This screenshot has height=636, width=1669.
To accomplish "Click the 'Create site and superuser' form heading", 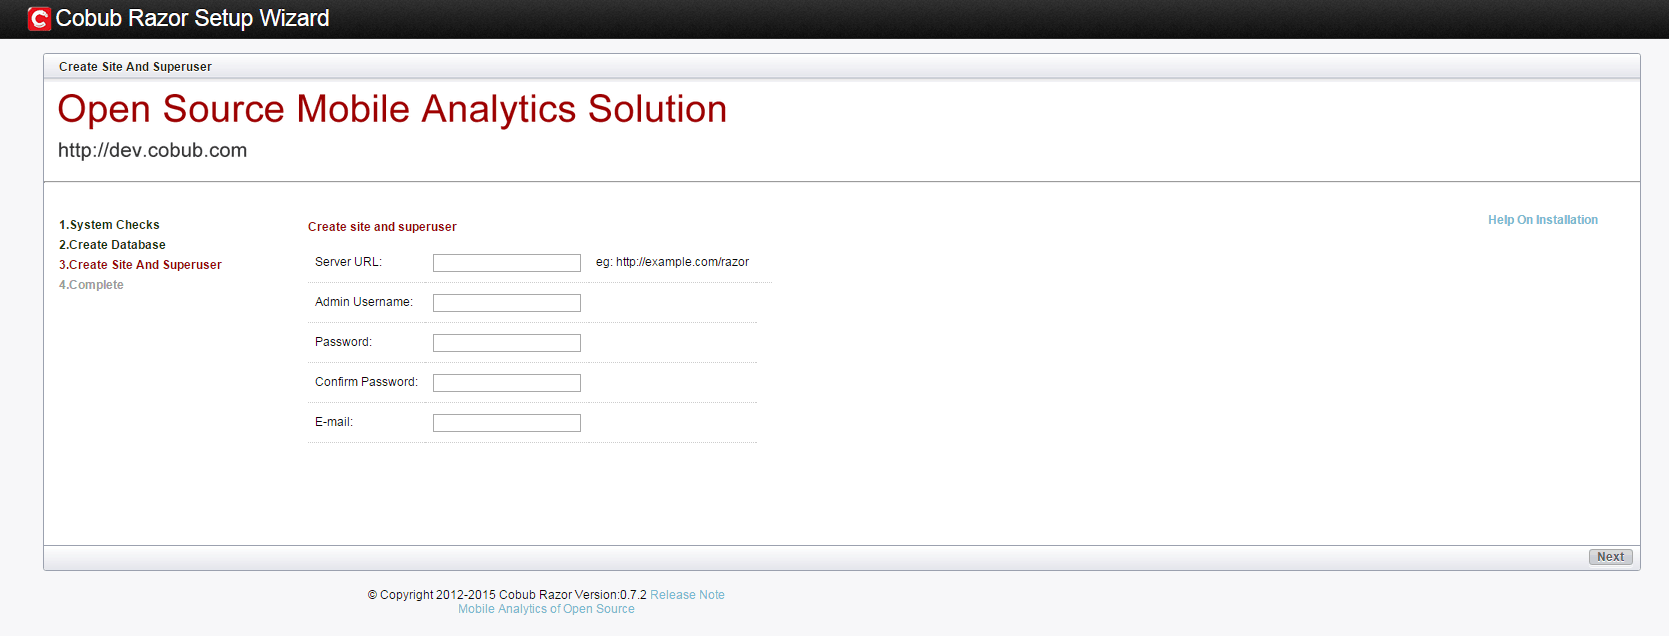I will point(382,227).
